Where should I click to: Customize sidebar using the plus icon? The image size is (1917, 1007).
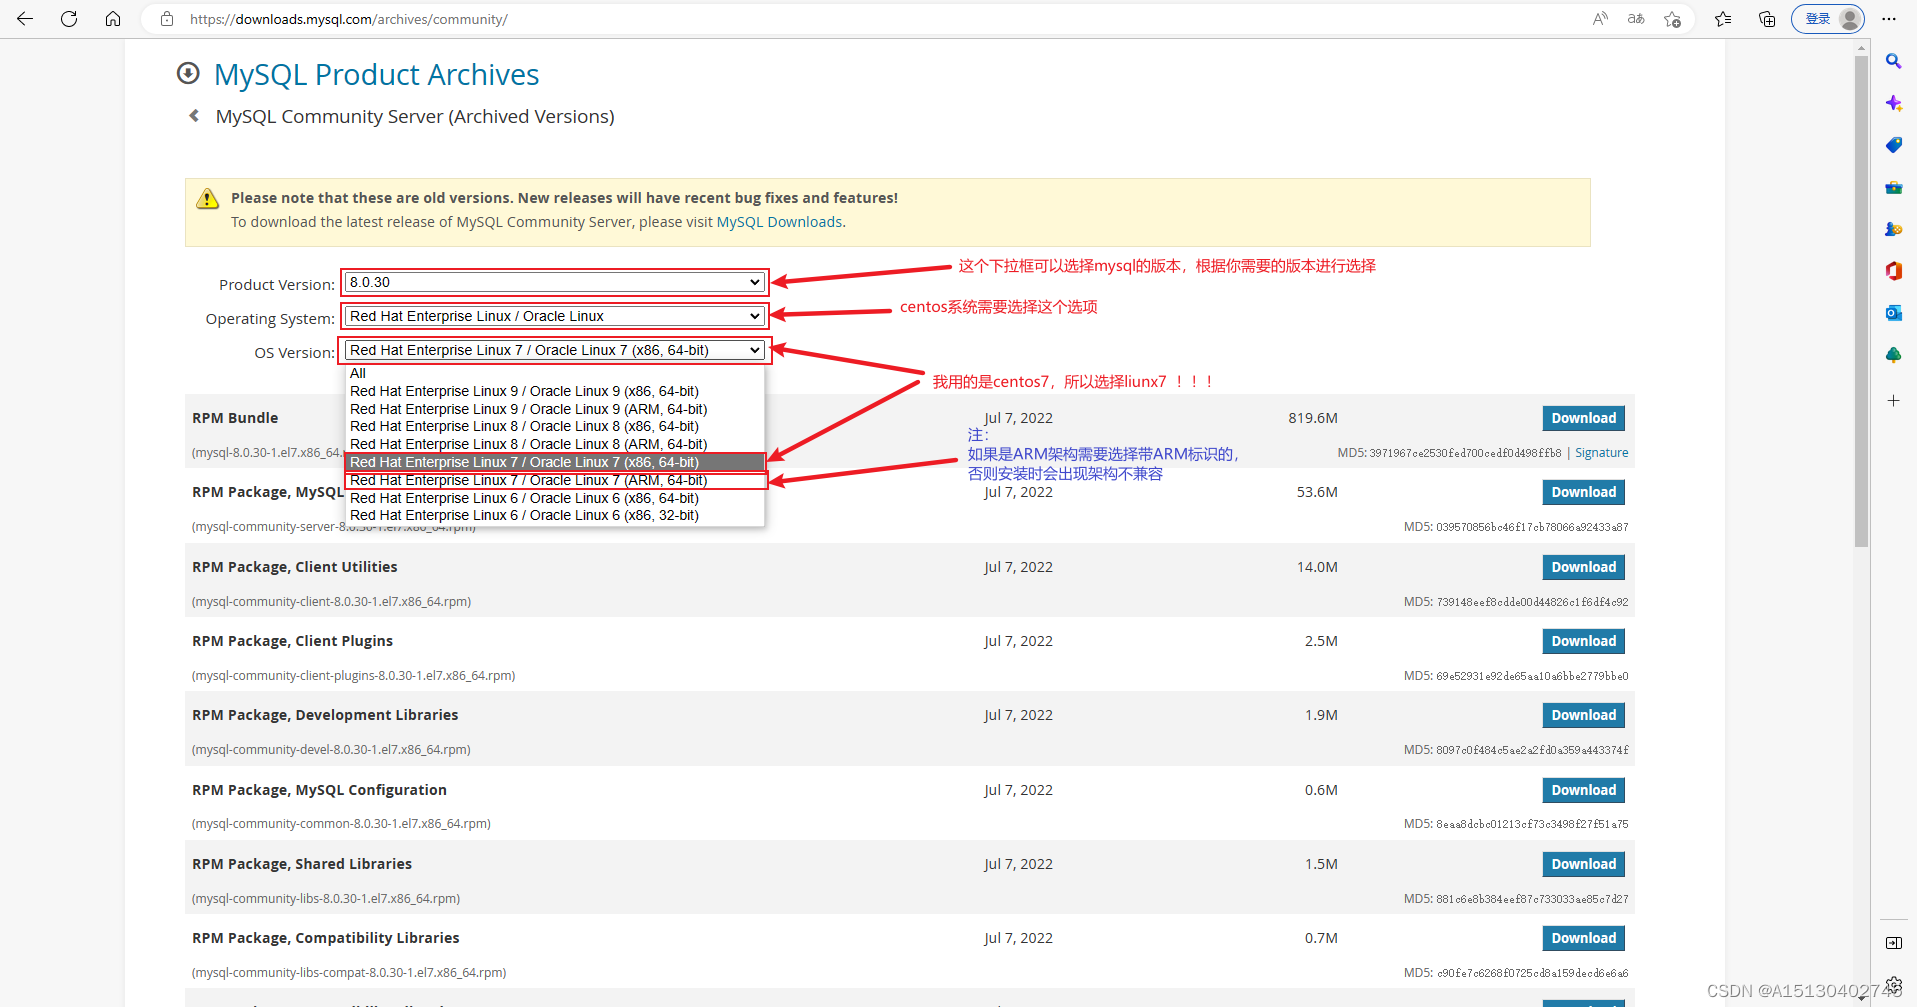1893,401
